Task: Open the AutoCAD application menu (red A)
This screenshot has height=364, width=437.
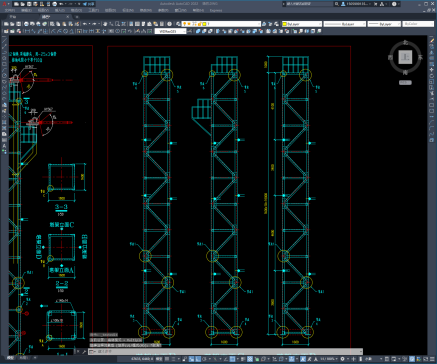Action: click(x=4, y=4)
